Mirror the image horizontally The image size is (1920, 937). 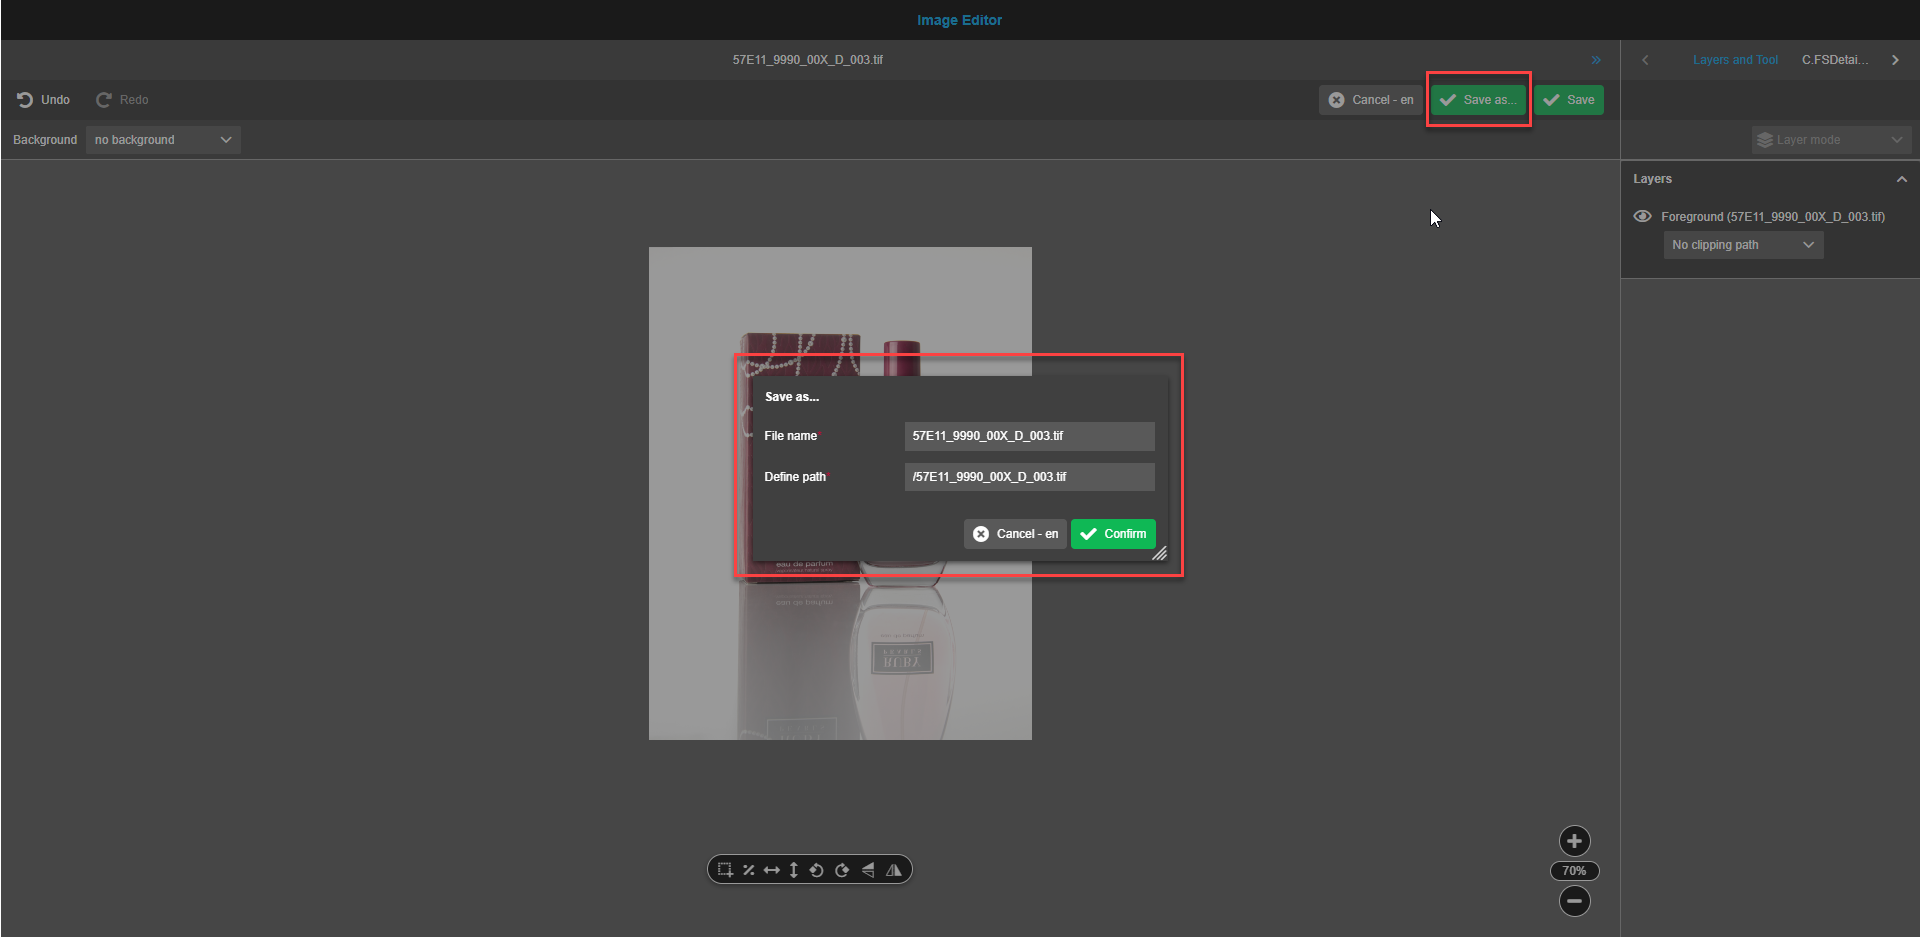pyautogui.click(x=895, y=869)
